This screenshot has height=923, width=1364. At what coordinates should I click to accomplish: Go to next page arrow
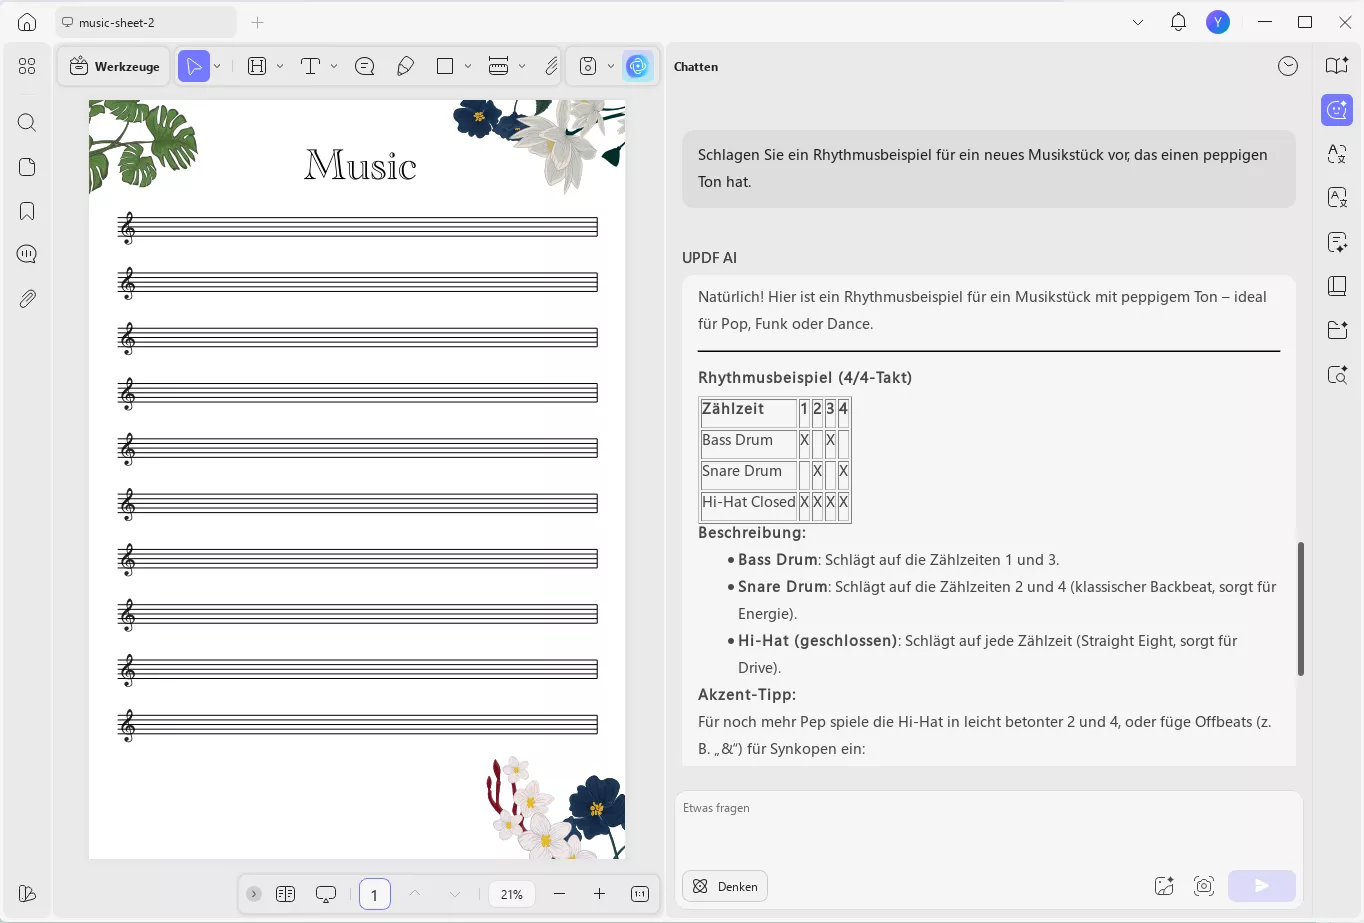[455, 894]
